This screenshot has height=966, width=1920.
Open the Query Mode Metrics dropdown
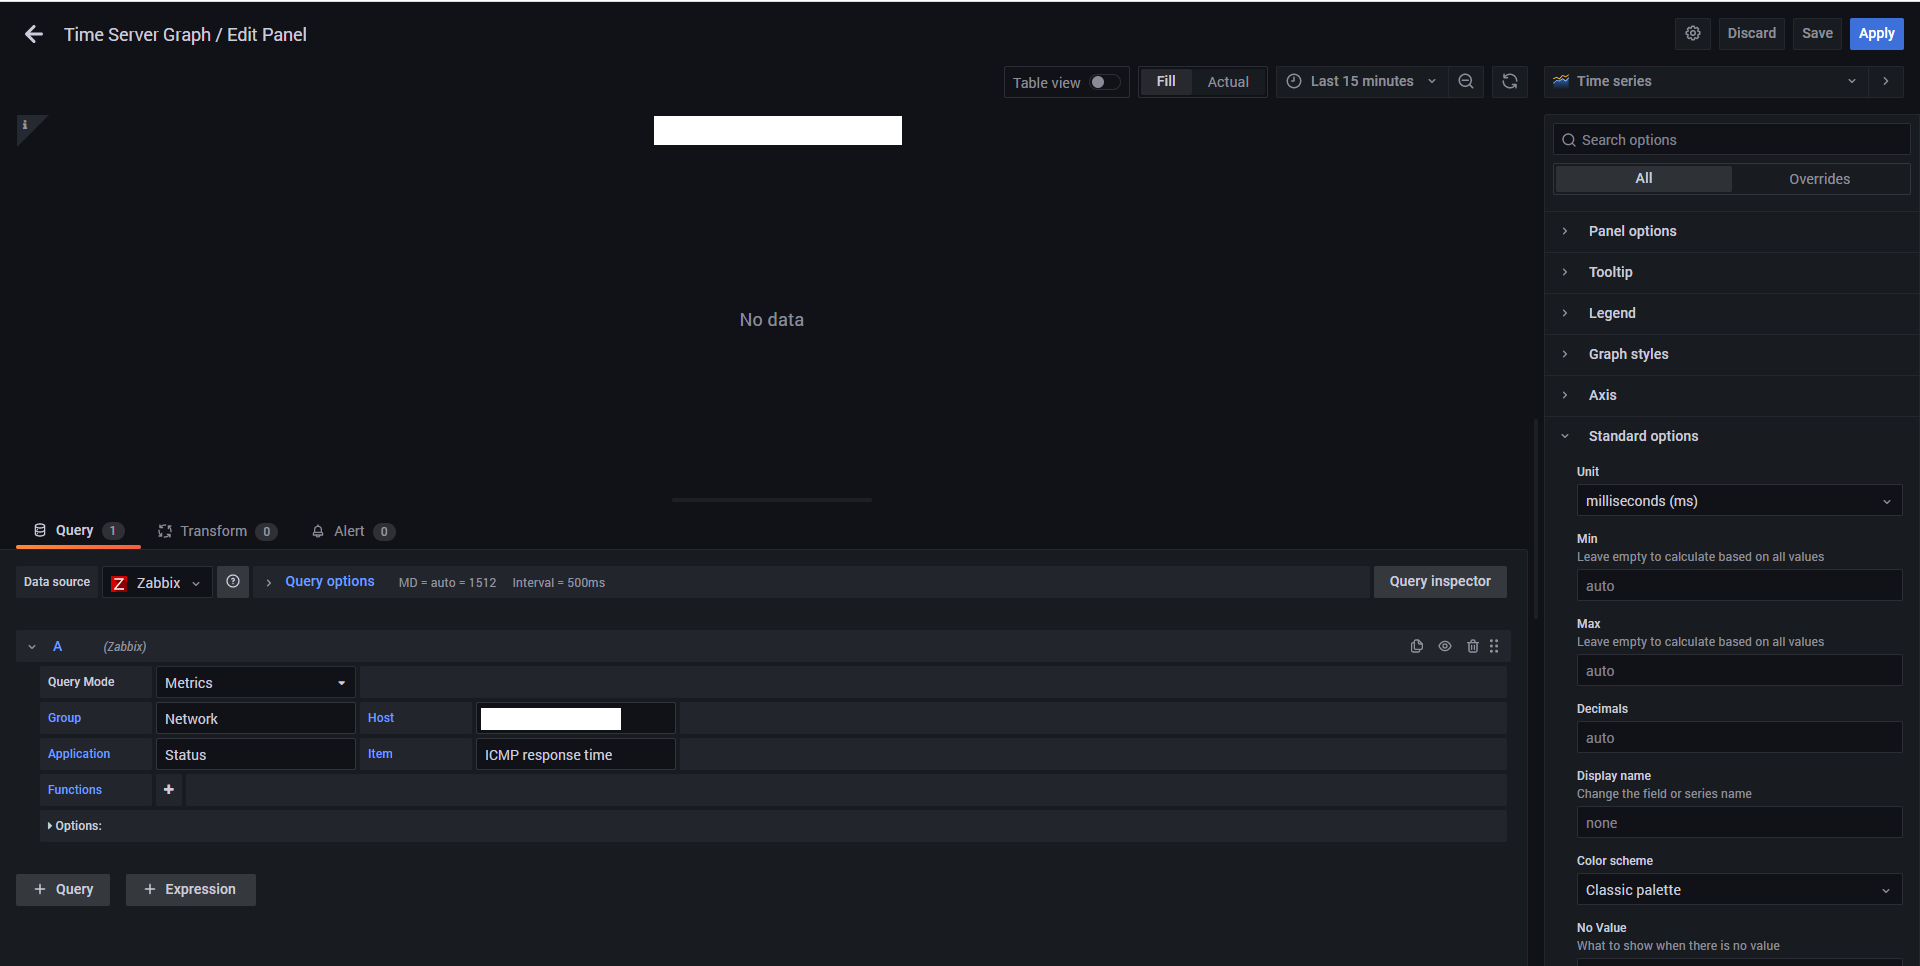click(x=256, y=683)
